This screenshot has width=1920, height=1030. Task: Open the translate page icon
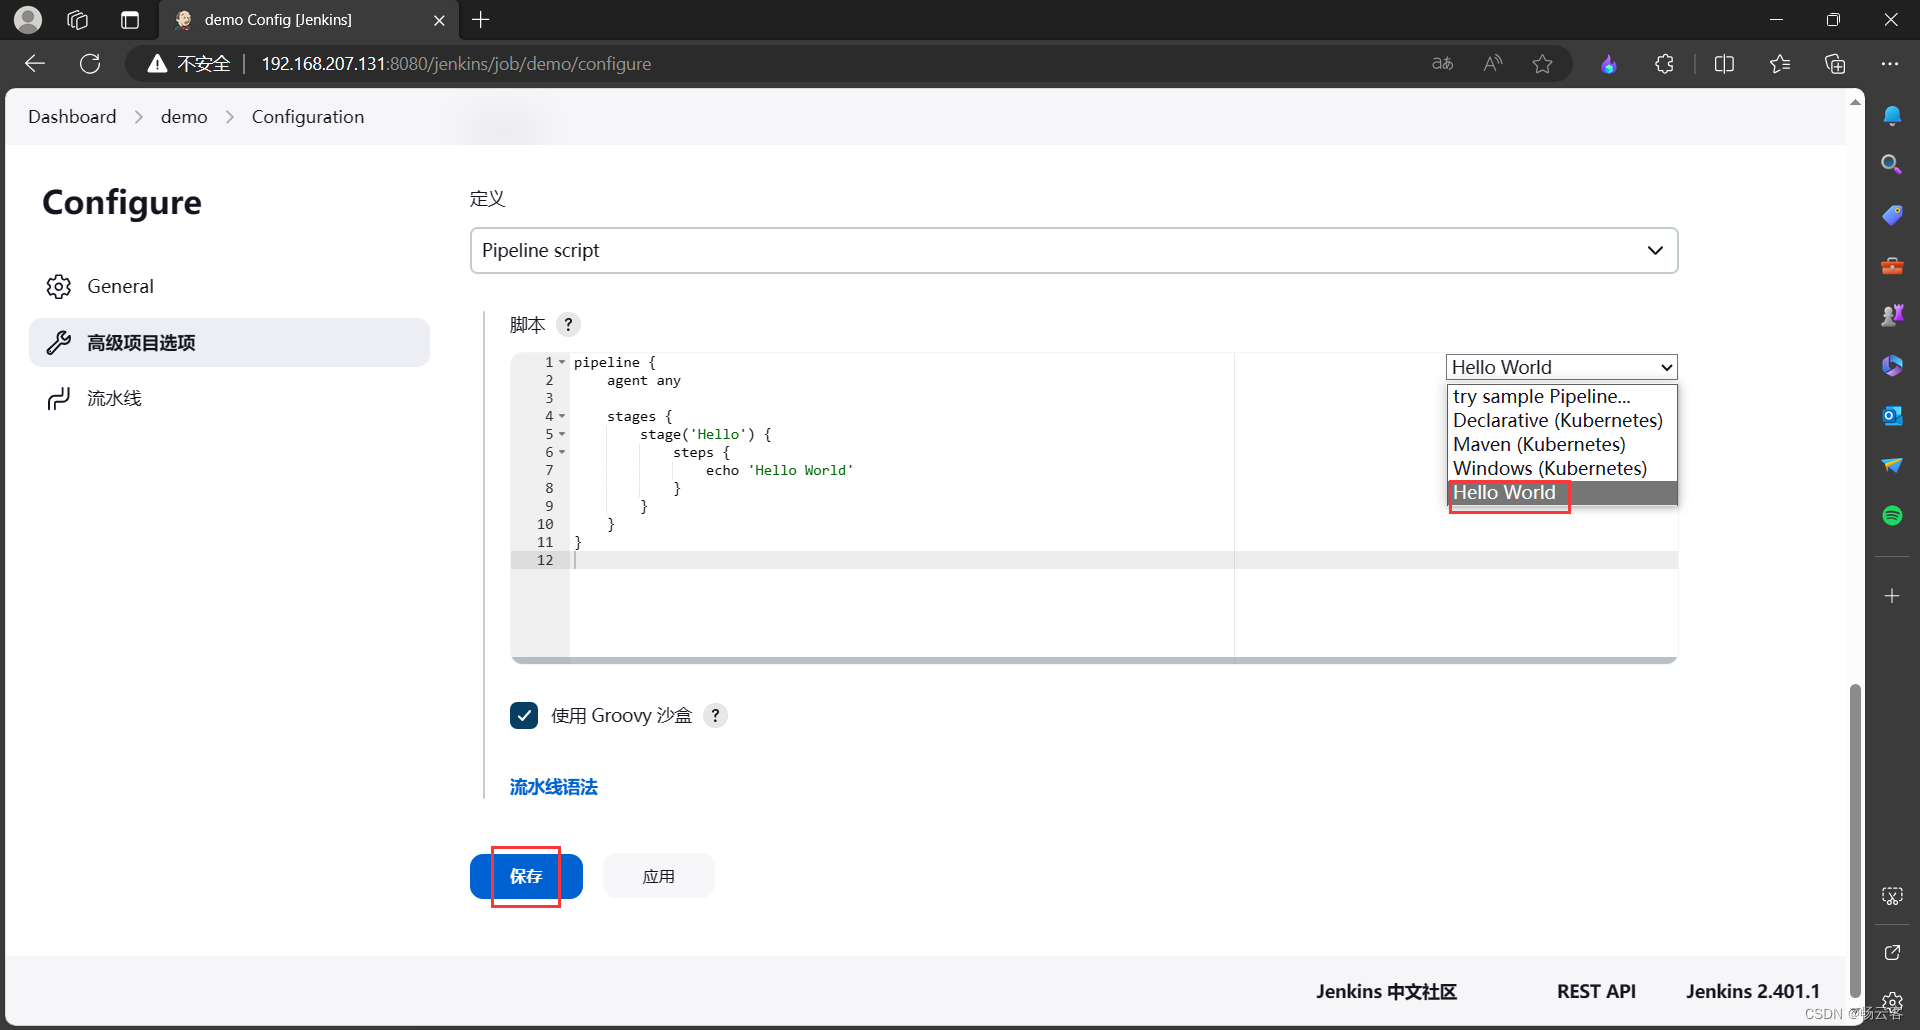[1442, 64]
